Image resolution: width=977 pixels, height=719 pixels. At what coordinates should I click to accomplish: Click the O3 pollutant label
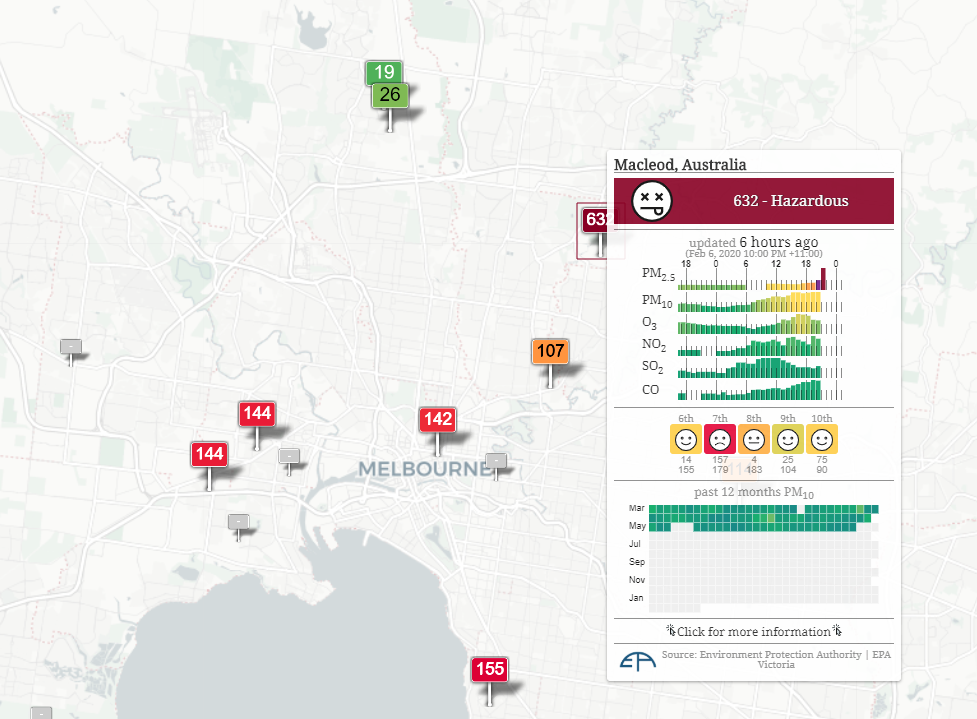click(649, 323)
